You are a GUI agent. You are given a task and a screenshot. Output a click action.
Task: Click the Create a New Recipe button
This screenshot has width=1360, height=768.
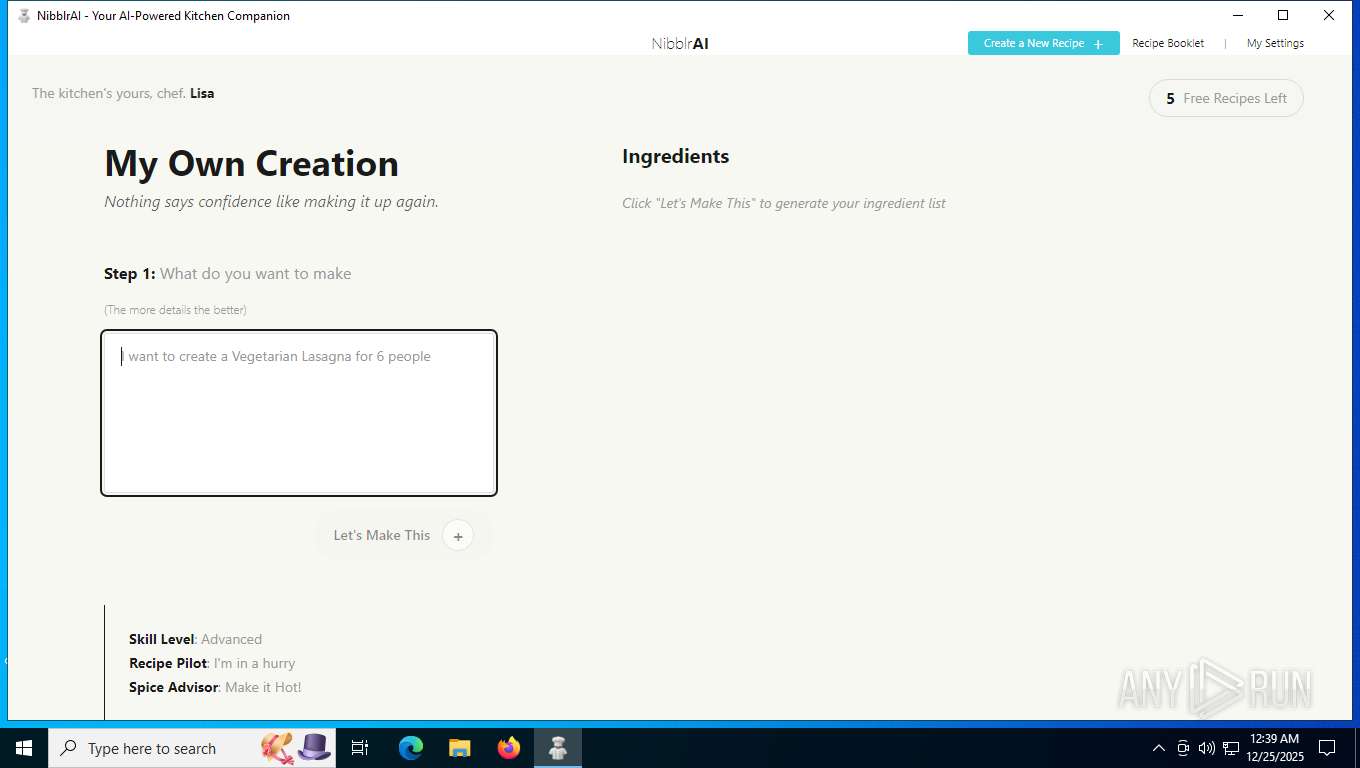[x=1043, y=43]
